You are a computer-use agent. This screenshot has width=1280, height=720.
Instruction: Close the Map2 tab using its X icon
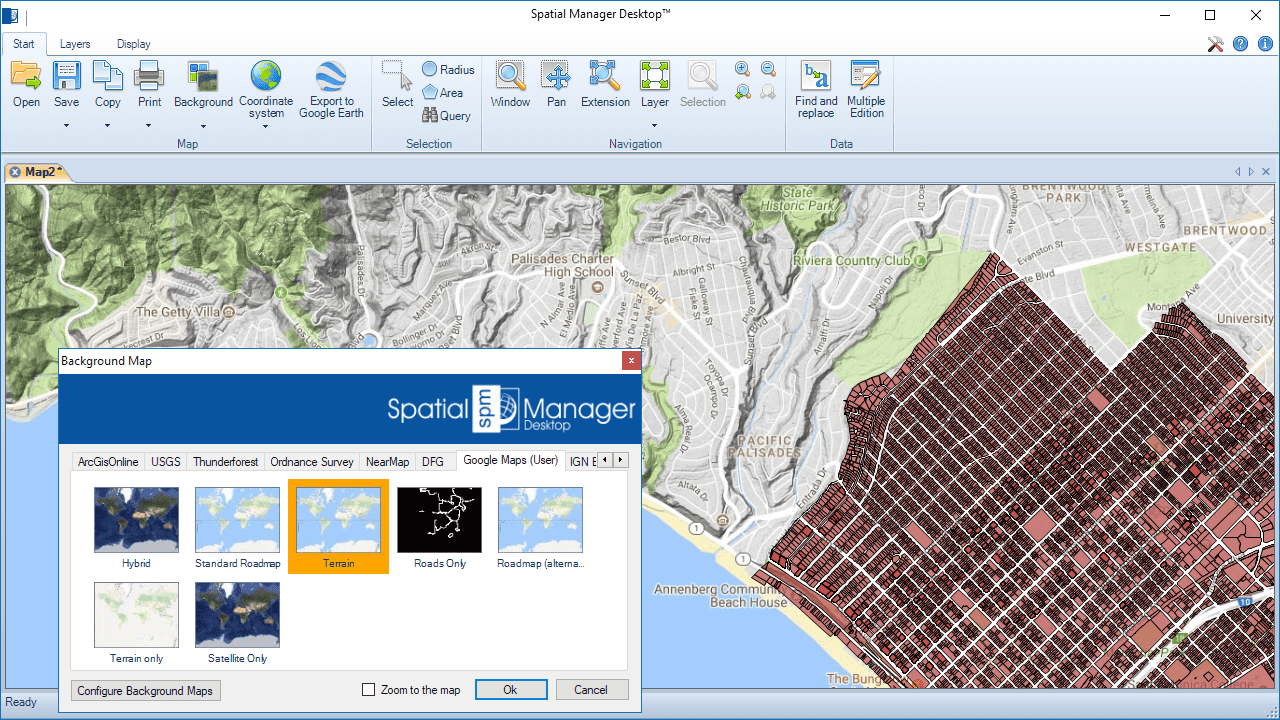(x=15, y=172)
